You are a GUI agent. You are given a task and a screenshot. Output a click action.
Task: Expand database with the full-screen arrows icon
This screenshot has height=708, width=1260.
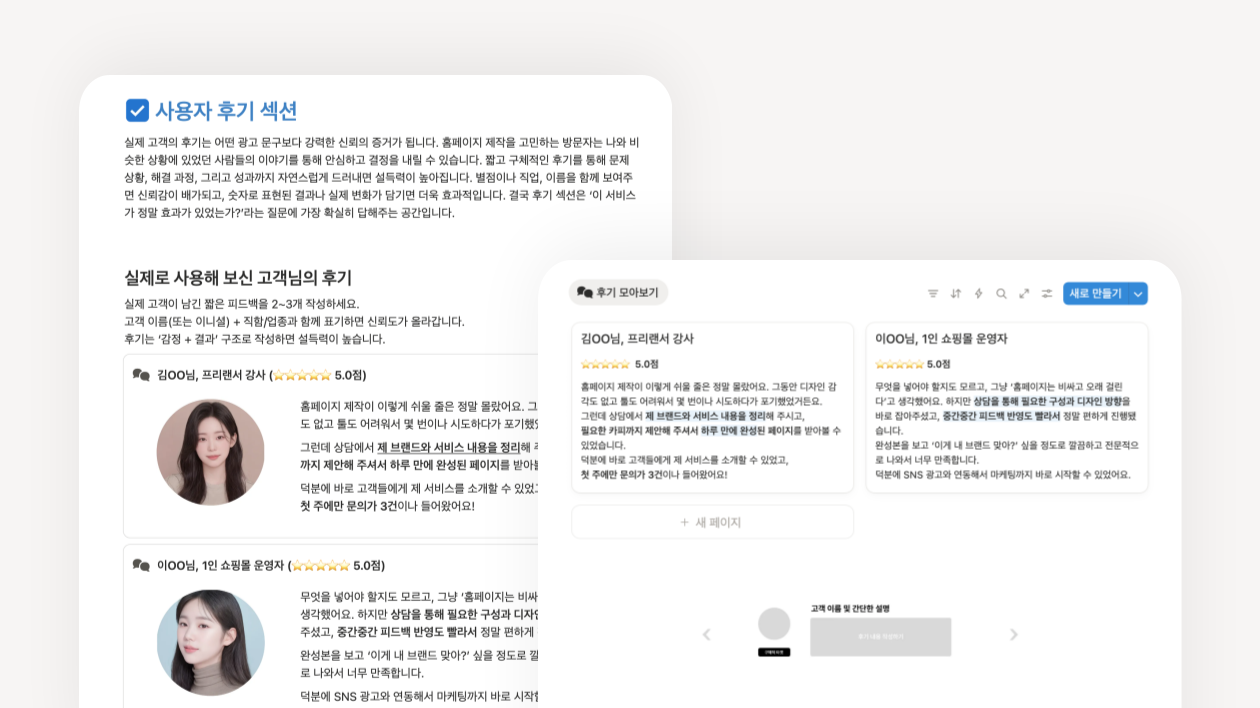[x=1024, y=293]
